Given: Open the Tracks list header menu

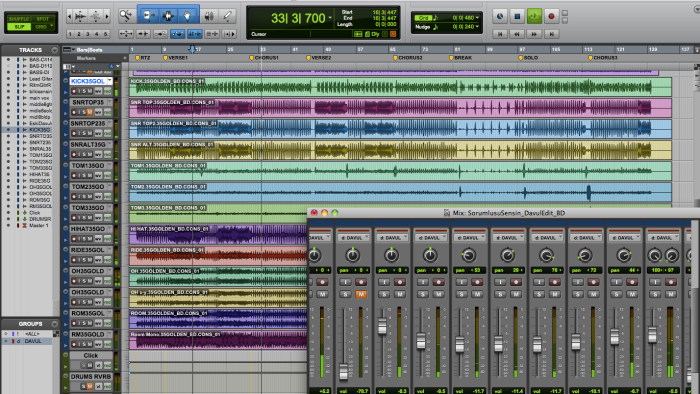Looking at the screenshot, I should [54, 50].
